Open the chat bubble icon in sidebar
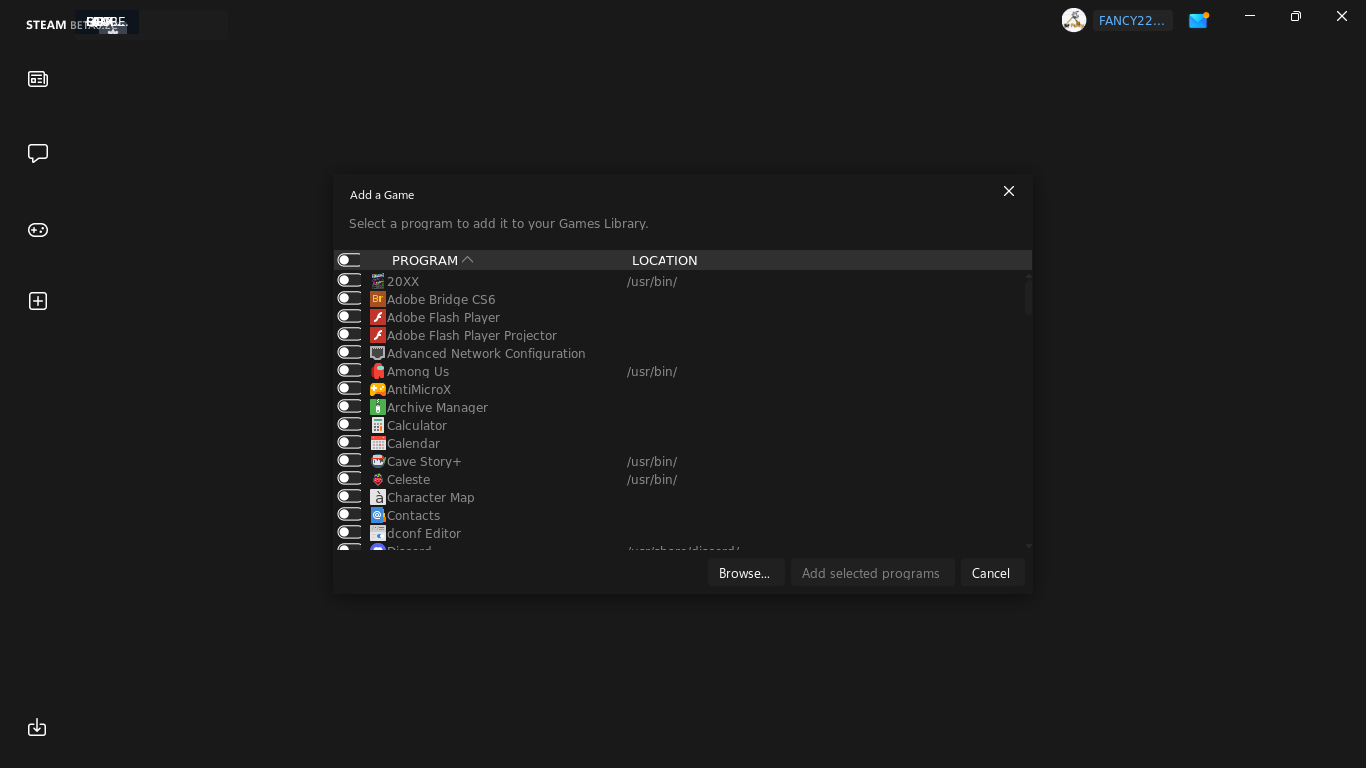This screenshot has width=1366, height=768. point(38,153)
